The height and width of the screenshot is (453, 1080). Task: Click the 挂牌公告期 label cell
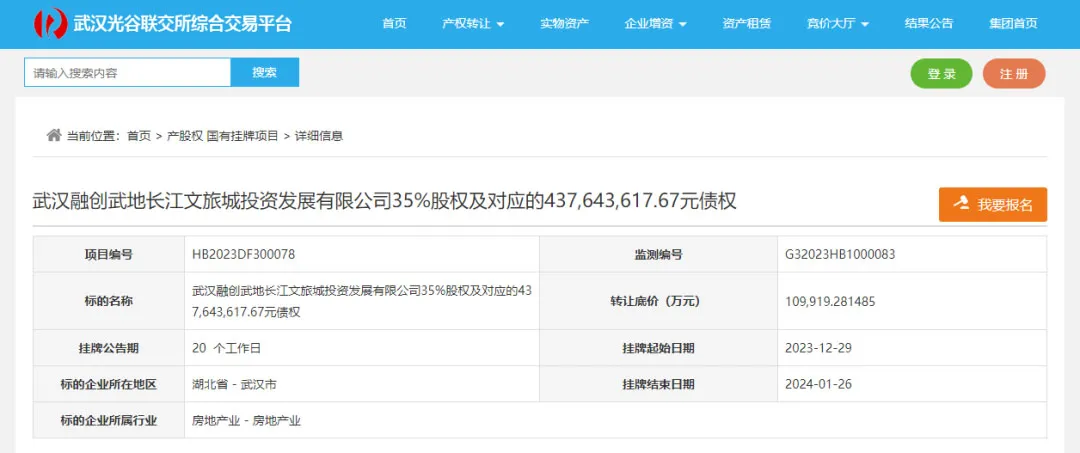pos(109,348)
